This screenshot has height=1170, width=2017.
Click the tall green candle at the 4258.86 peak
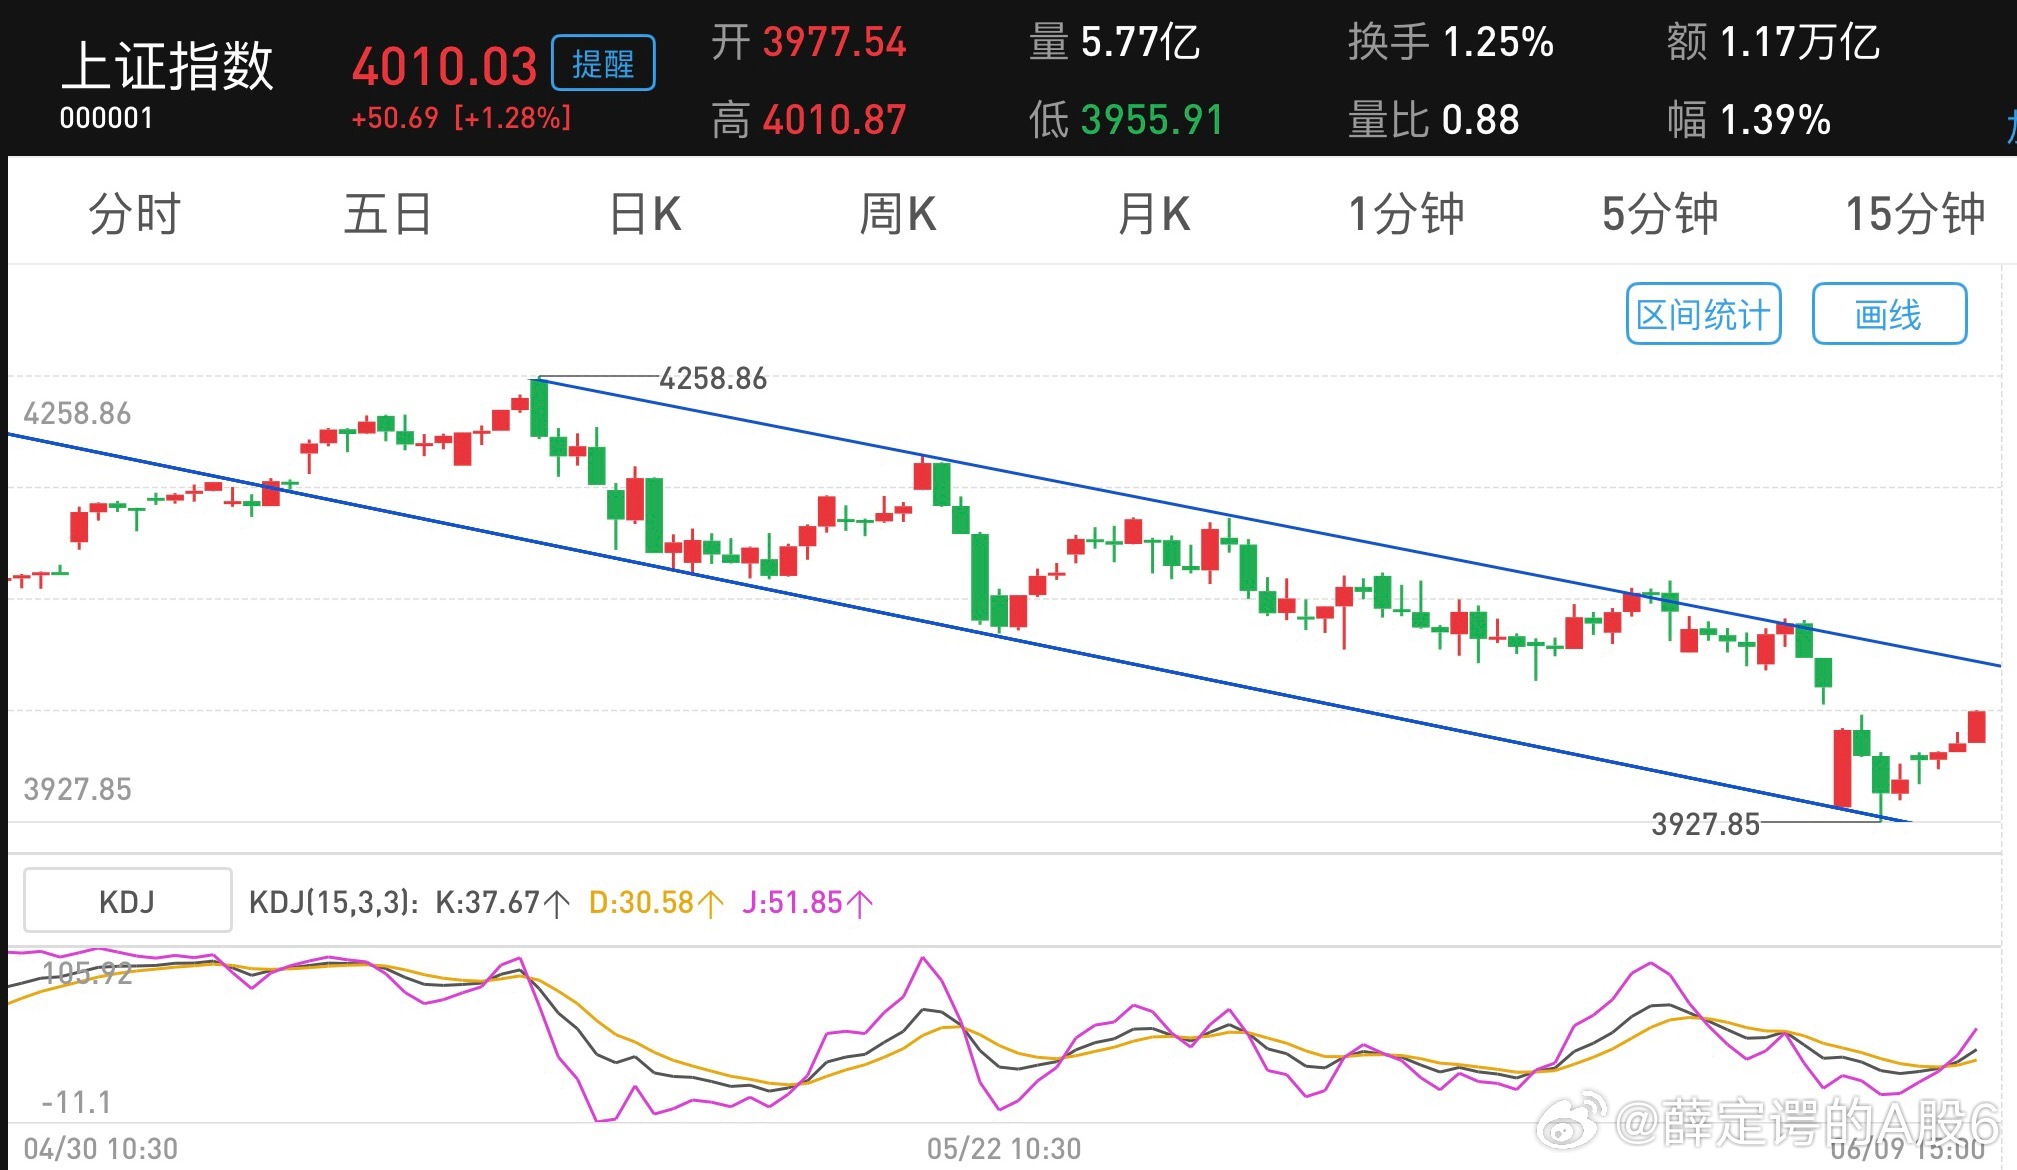coord(539,408)
